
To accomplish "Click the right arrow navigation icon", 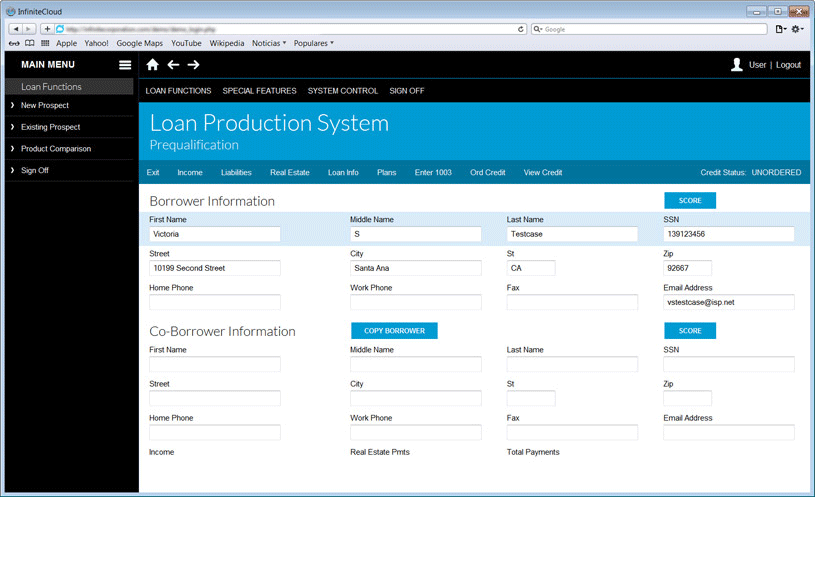I will (194, 65).
